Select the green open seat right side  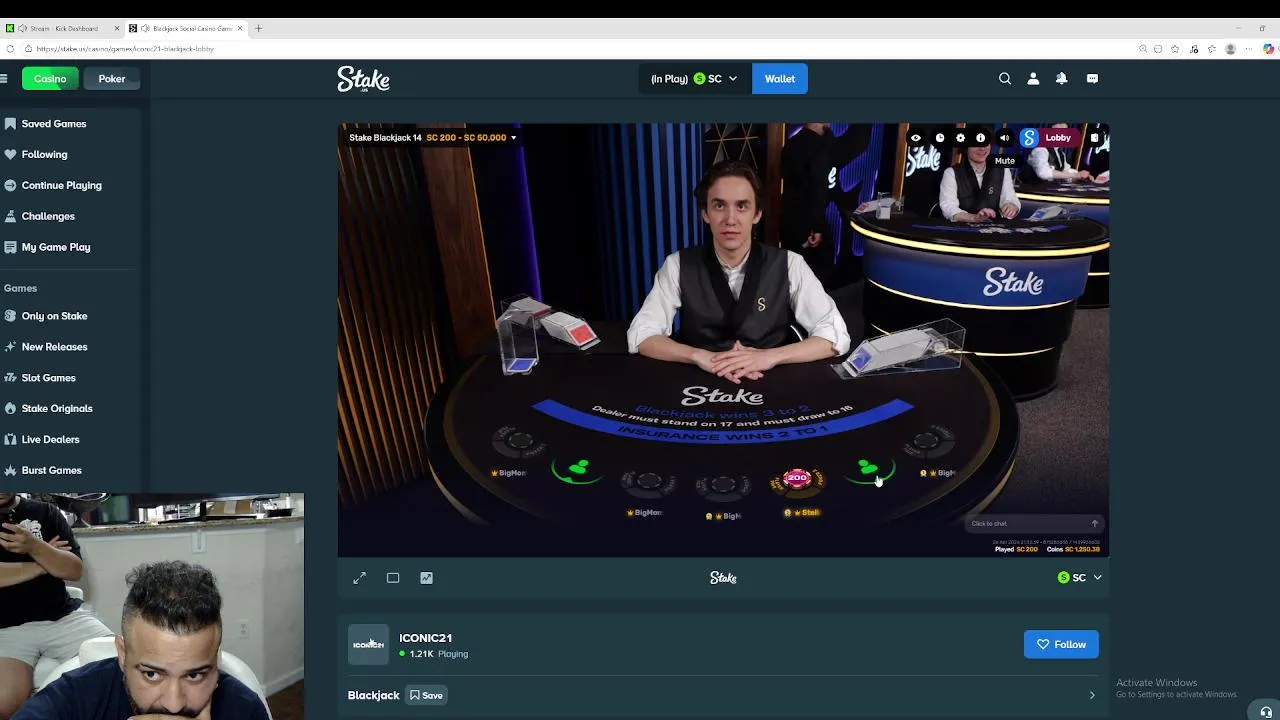tap(868, 469)
